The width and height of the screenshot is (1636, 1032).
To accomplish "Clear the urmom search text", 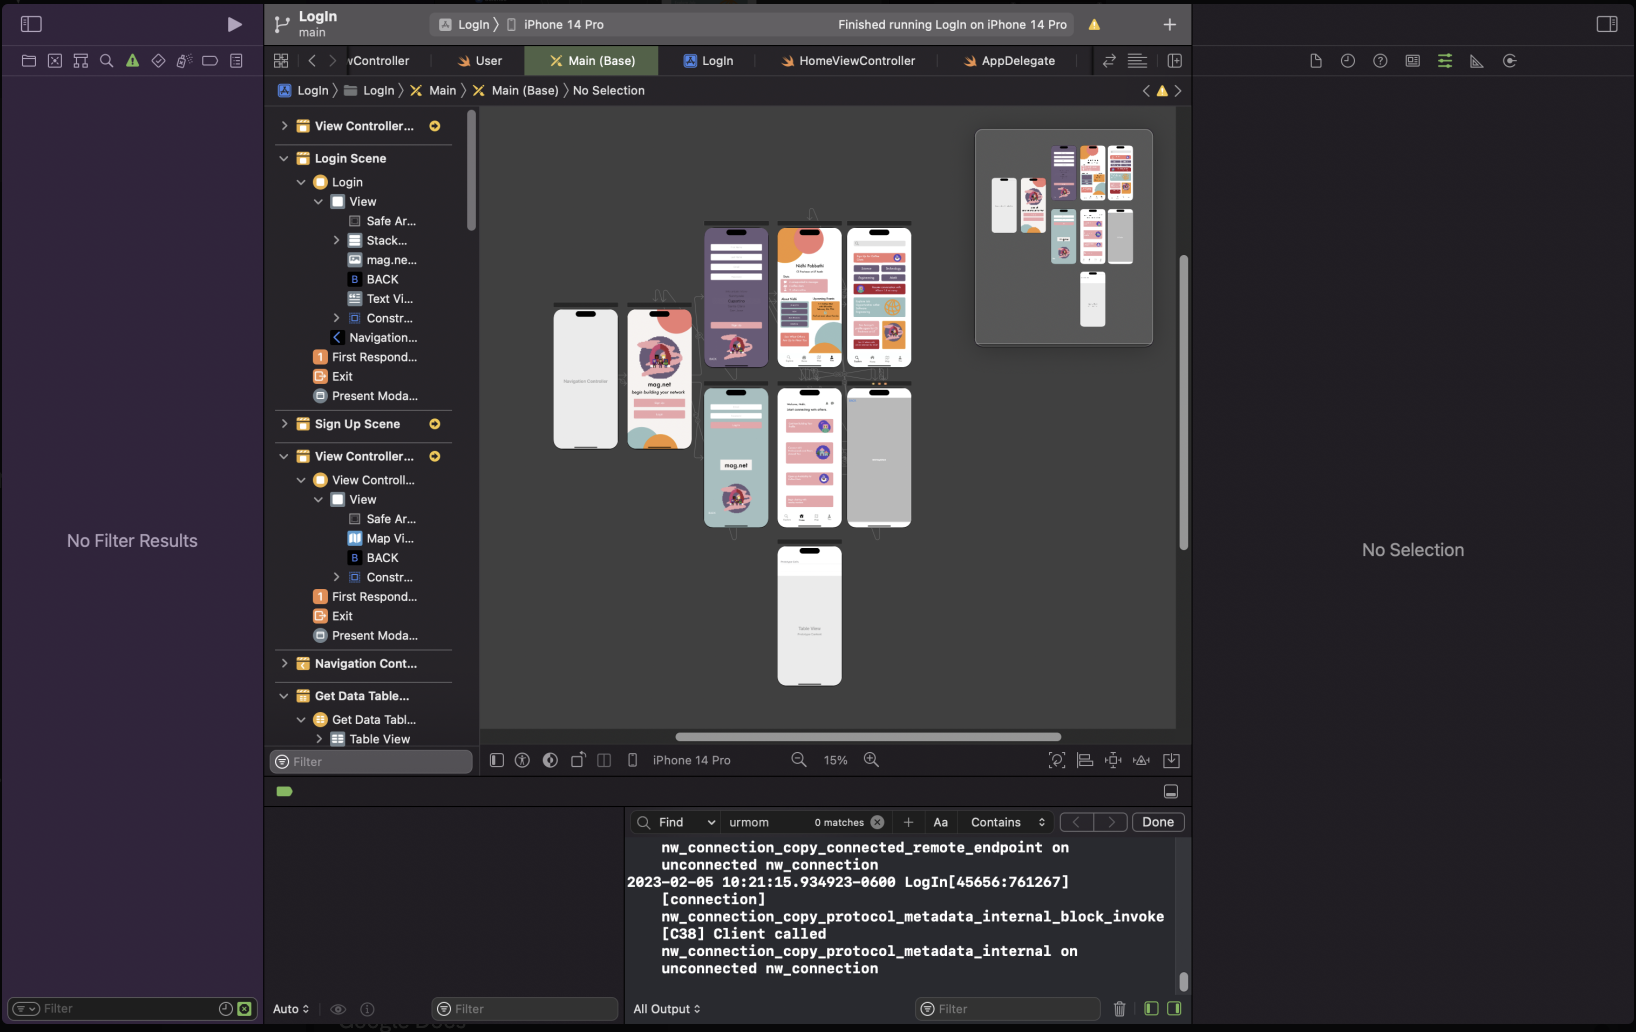I will 877,822.
